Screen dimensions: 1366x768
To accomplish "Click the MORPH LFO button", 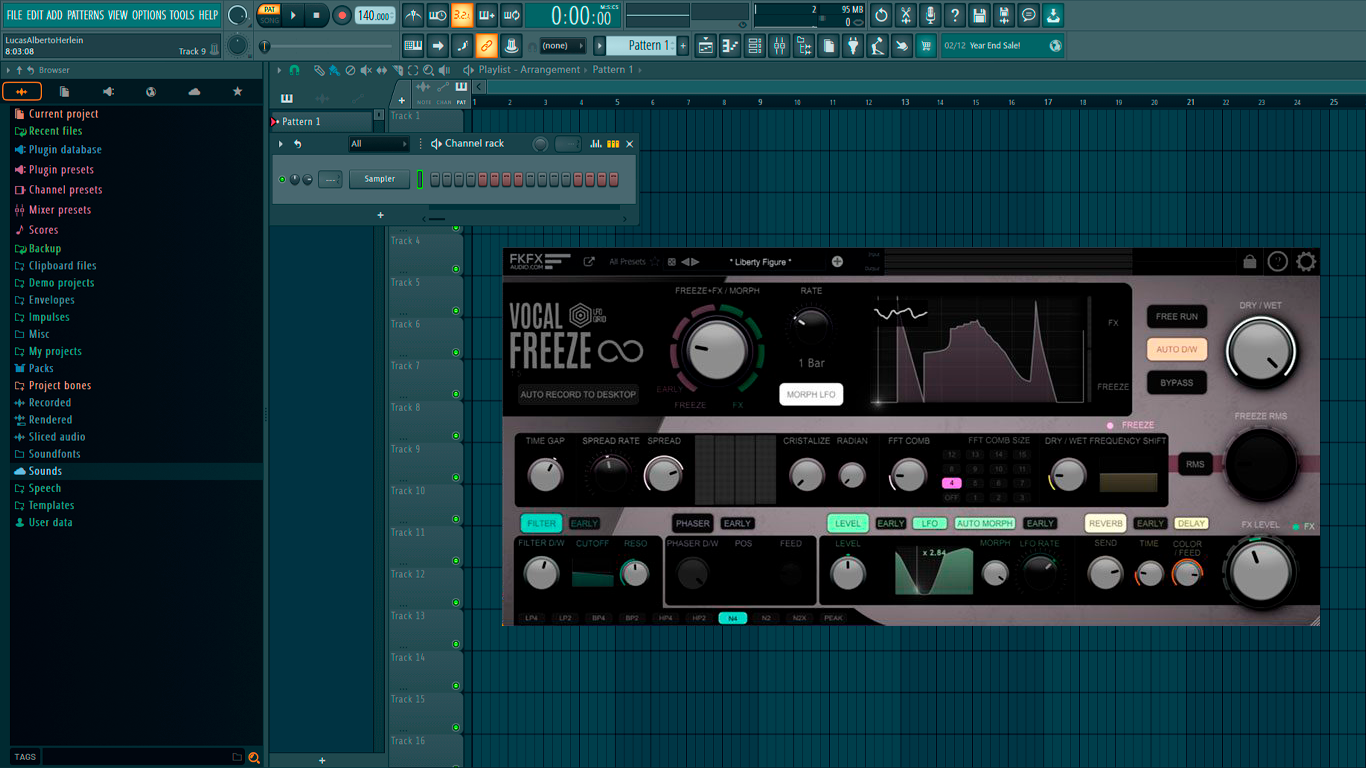I will click(811, 395).
